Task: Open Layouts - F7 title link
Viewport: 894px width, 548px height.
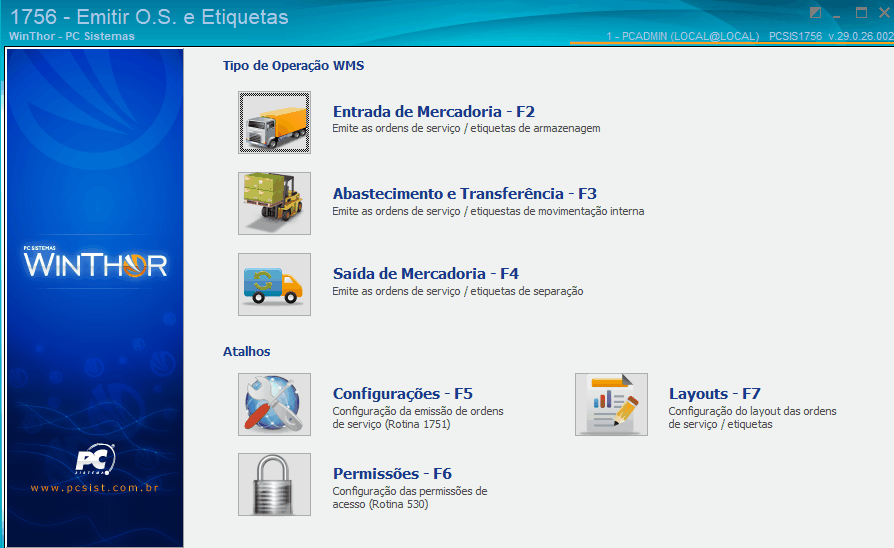Action: 714,394
